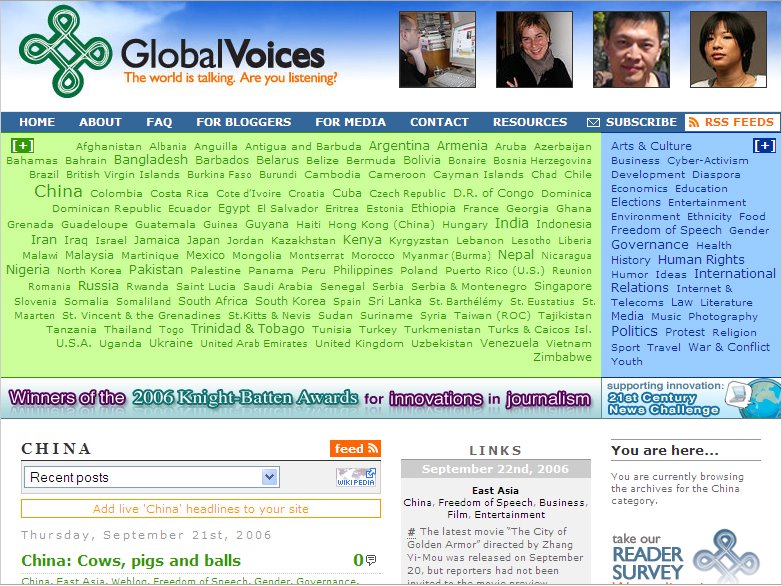Image resolution: width=782 pixels, height=586 pixels.
Task: Open the Freedom of Speech topic in blue panel
Action: pyautogui.click(x=666, y=230)
